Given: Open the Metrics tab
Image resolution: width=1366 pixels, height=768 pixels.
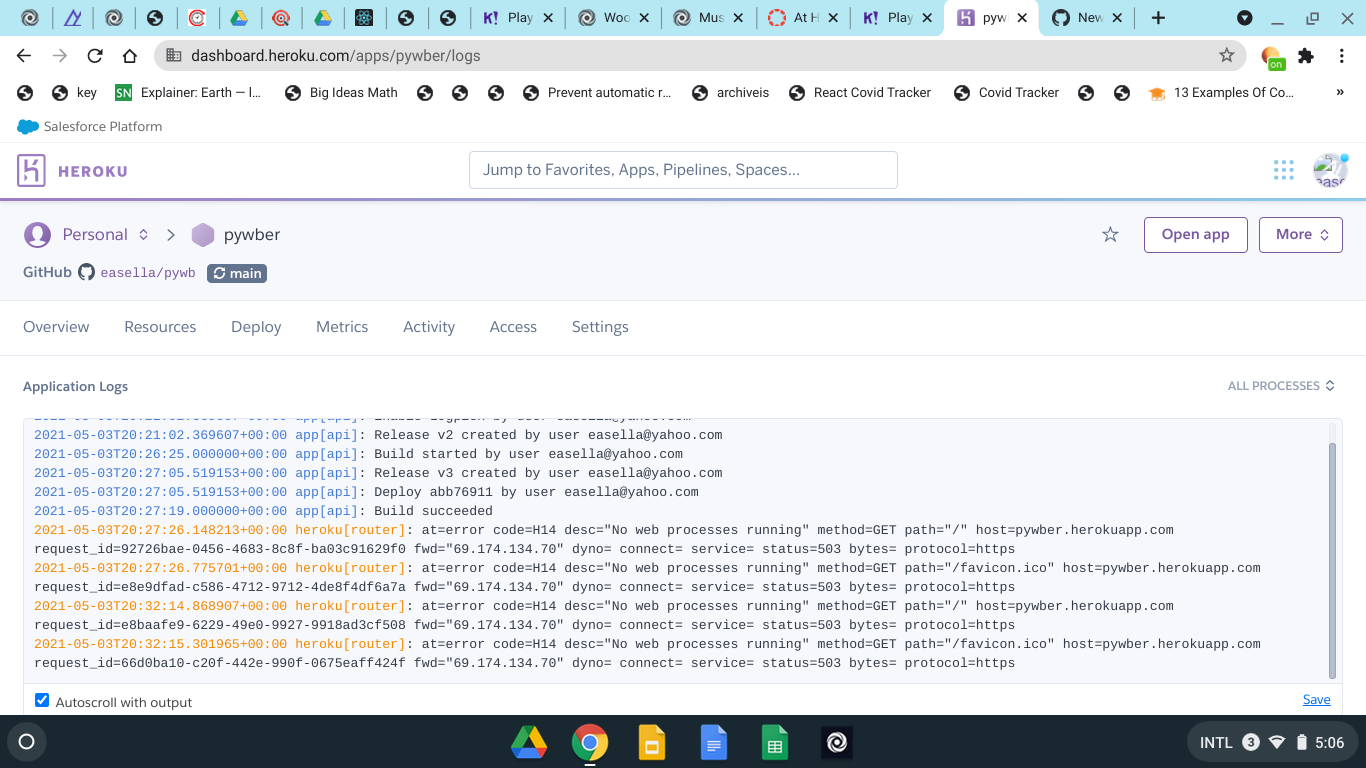Looking at the screenshot, I should coord(342,327).
